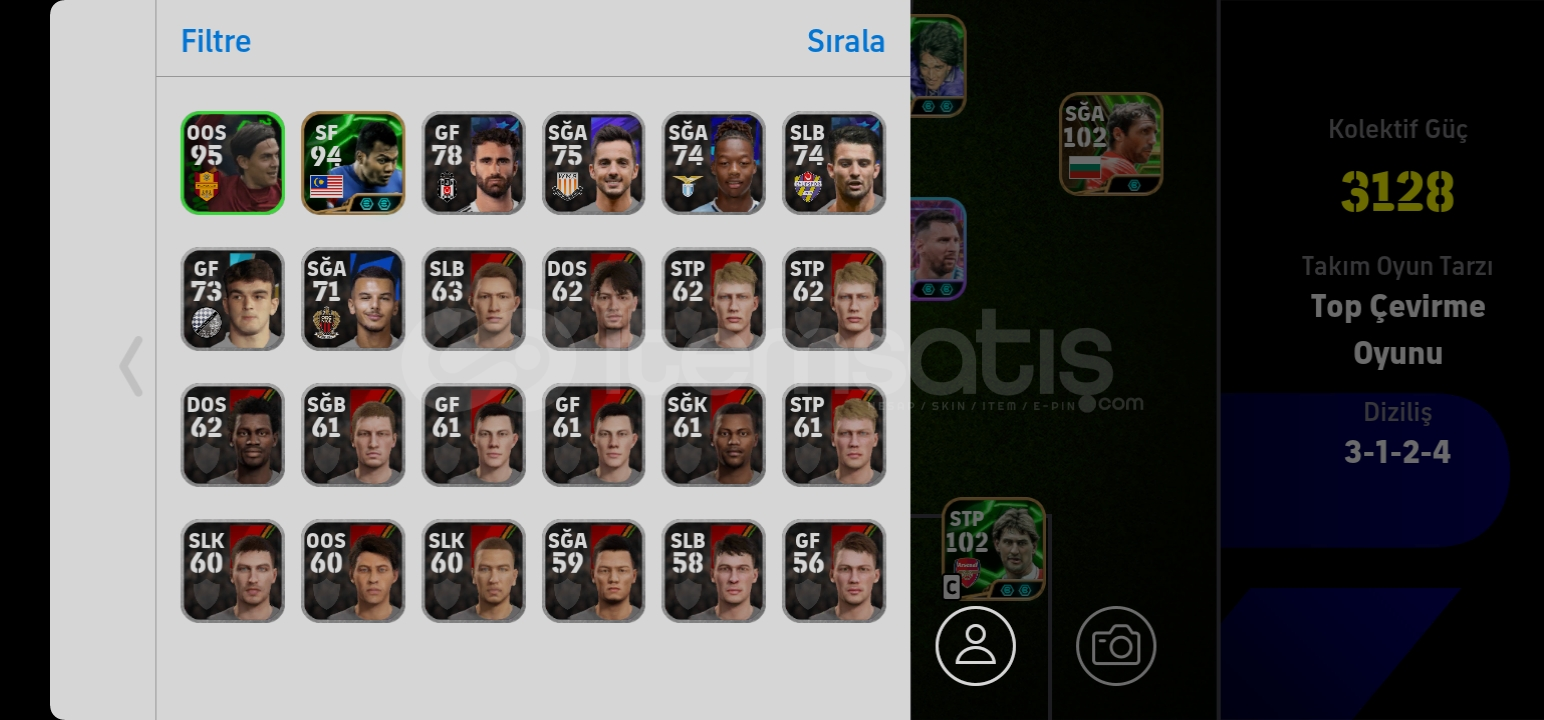Select the SĞA 102 player on pitch
Viewport: 1544px width, 720px height.
[1111, 144]
